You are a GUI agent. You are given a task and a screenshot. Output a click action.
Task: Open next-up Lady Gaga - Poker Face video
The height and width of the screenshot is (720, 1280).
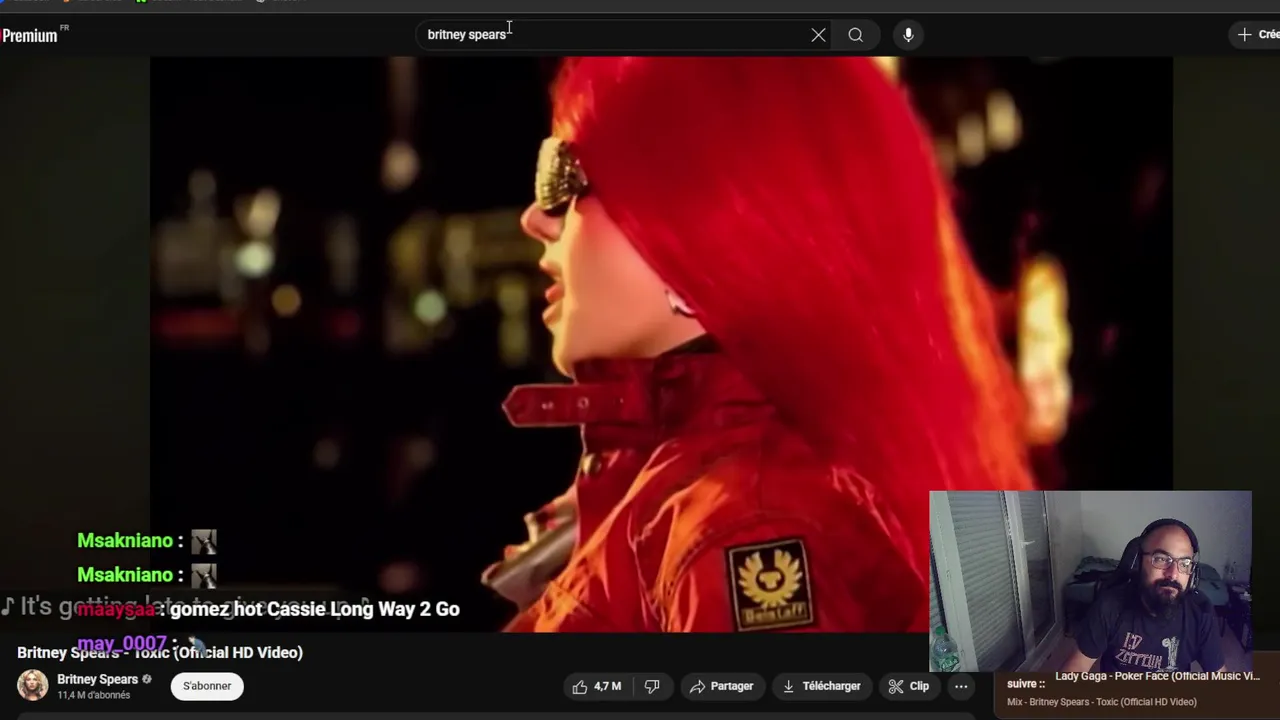(1157, 676)
